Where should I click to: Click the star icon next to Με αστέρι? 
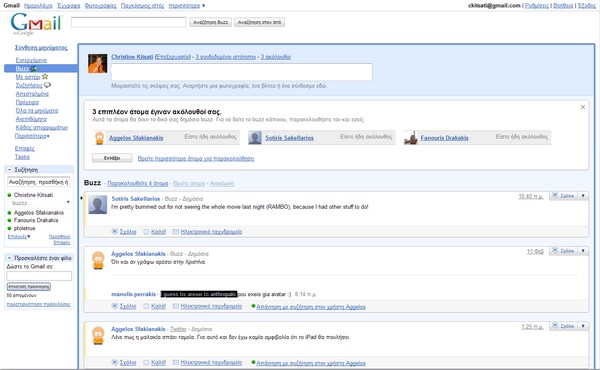(45, 77)
